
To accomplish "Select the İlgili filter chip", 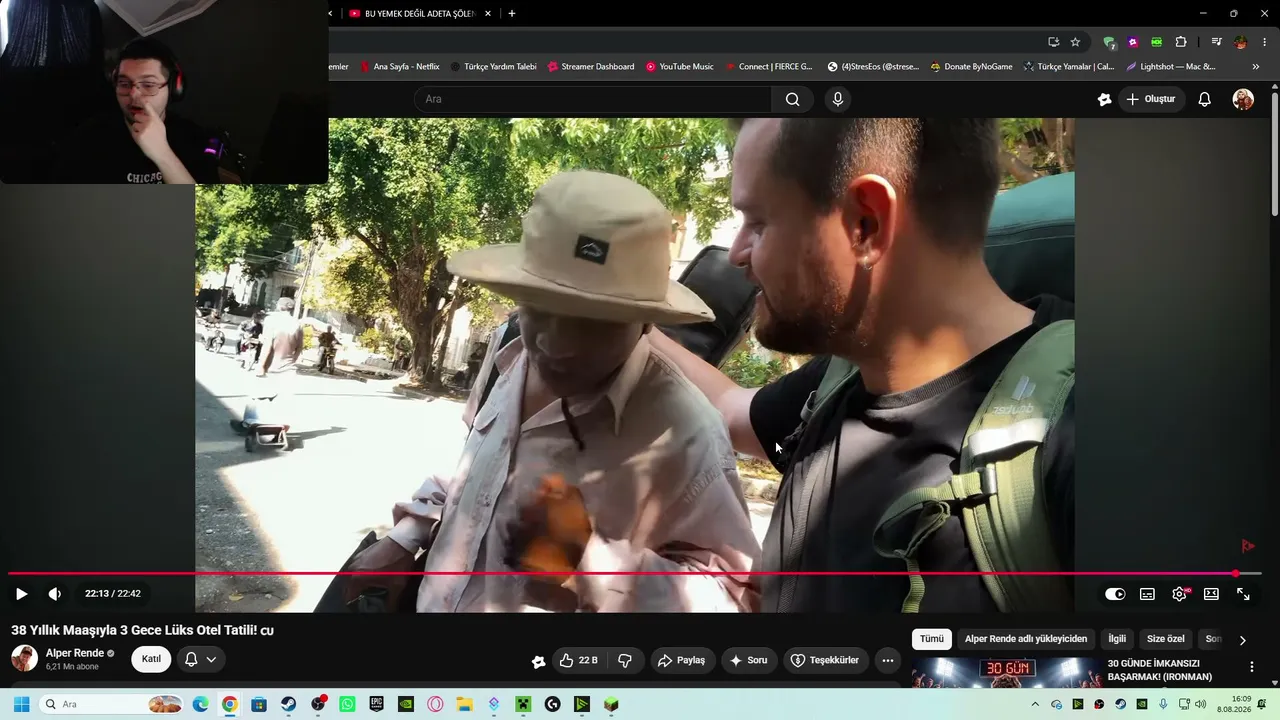I will pos(1117,639).
